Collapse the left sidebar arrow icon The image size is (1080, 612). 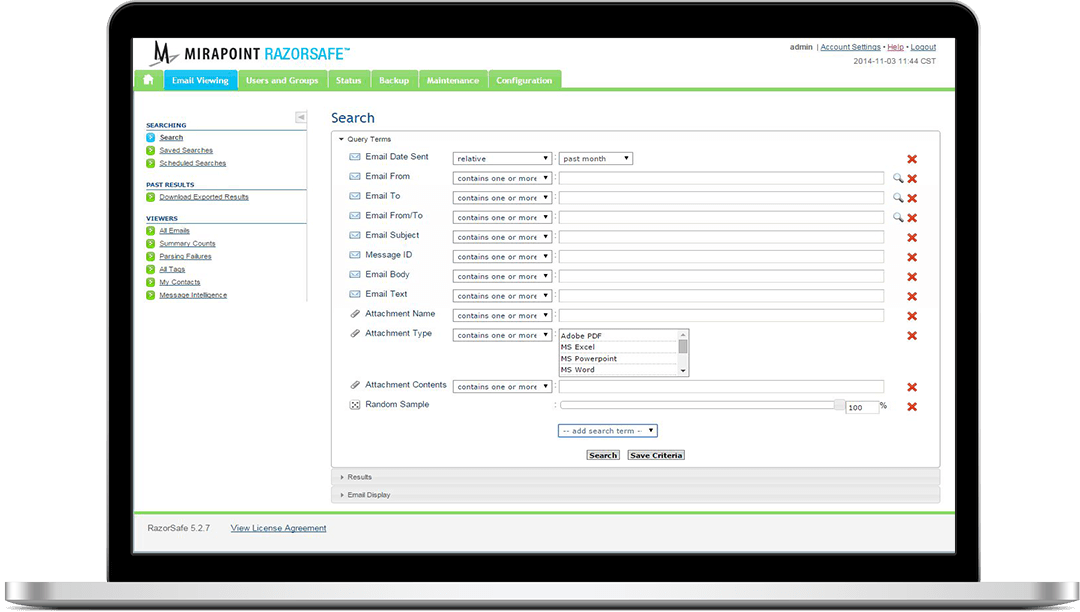[x=301, y=117]
